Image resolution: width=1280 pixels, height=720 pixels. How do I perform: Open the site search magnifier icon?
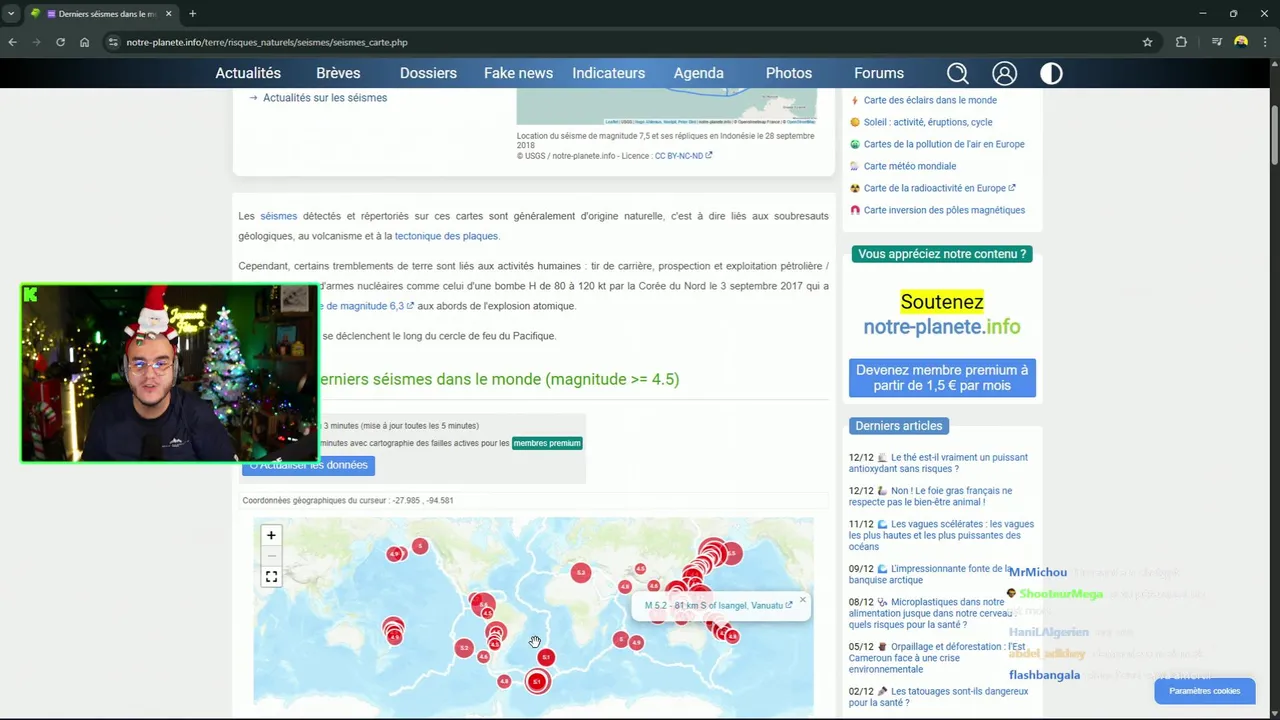click(x=957, y=73)
